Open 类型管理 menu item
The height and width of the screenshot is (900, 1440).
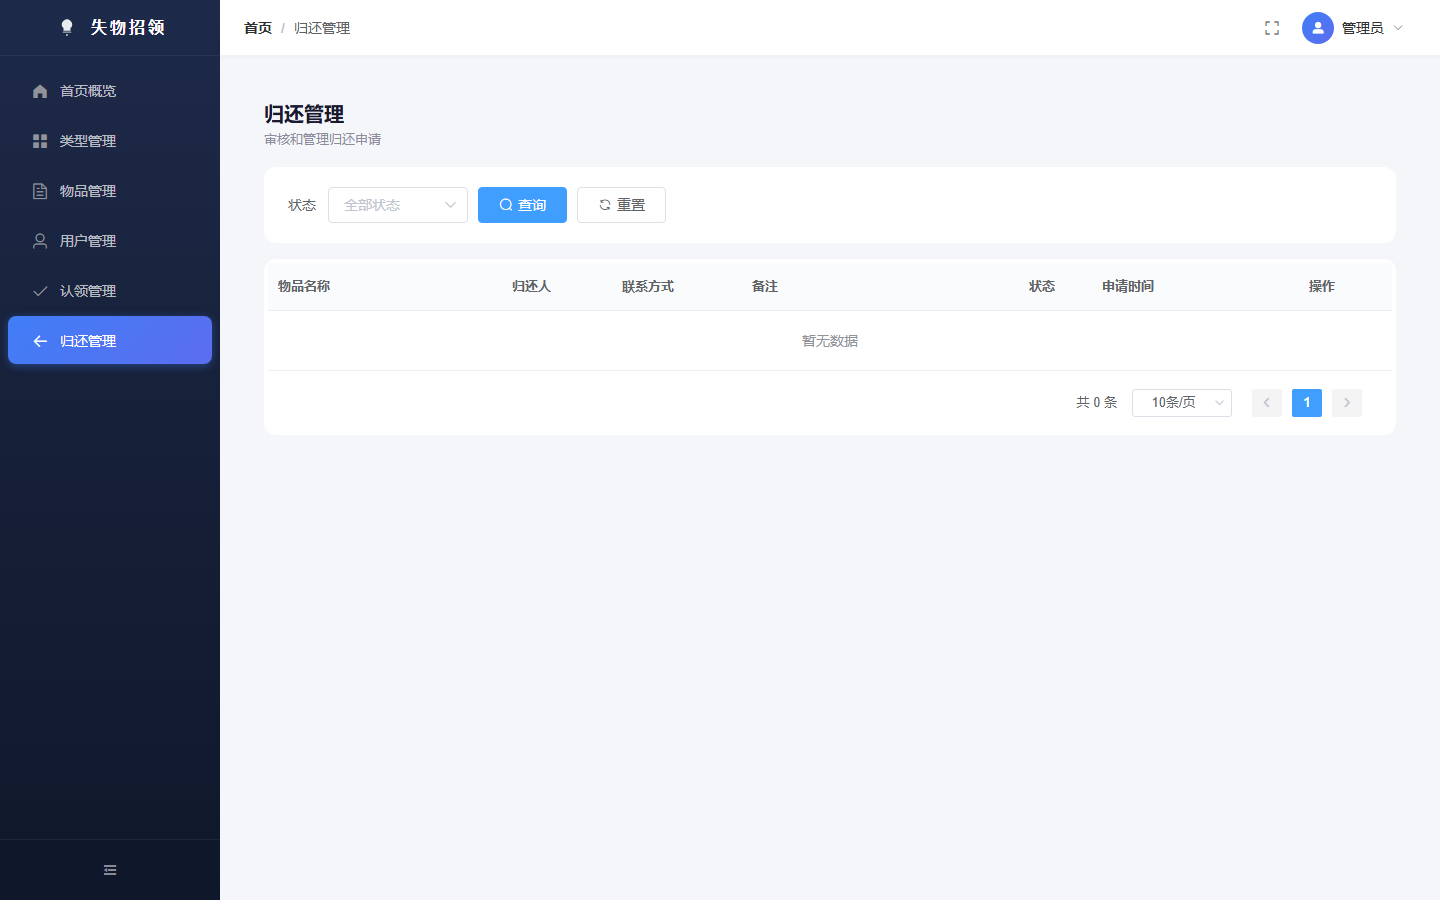tap(110, 141)
